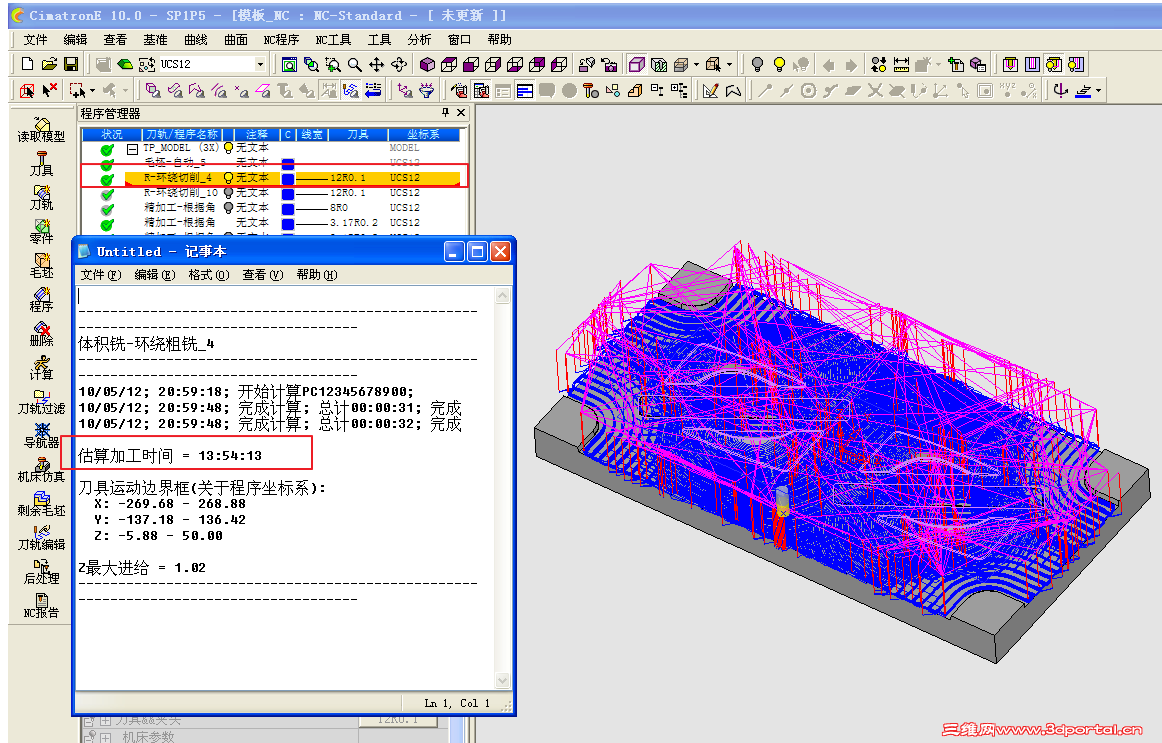Open dropdown arrow next to selection box tool
Viewport: 1162px width, 743px height.
92,90
